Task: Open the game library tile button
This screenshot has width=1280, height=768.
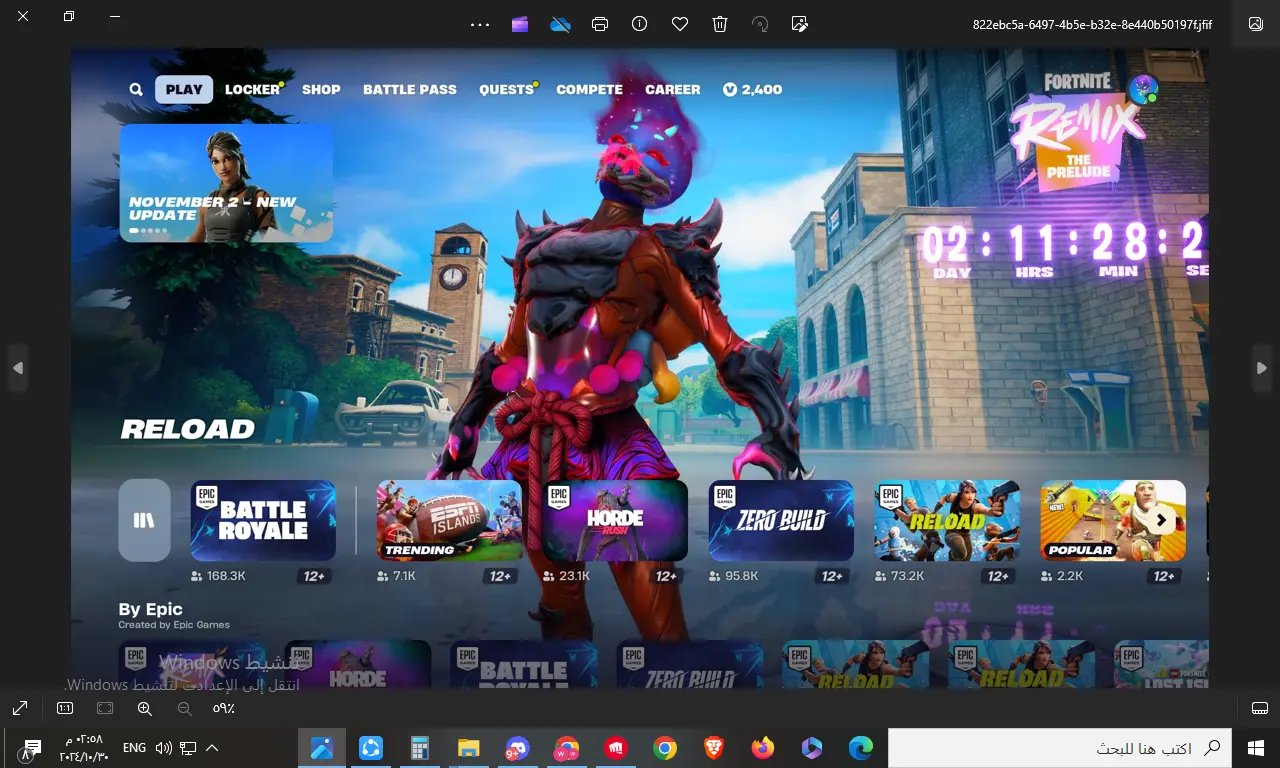Action: [x=144, y=520]
